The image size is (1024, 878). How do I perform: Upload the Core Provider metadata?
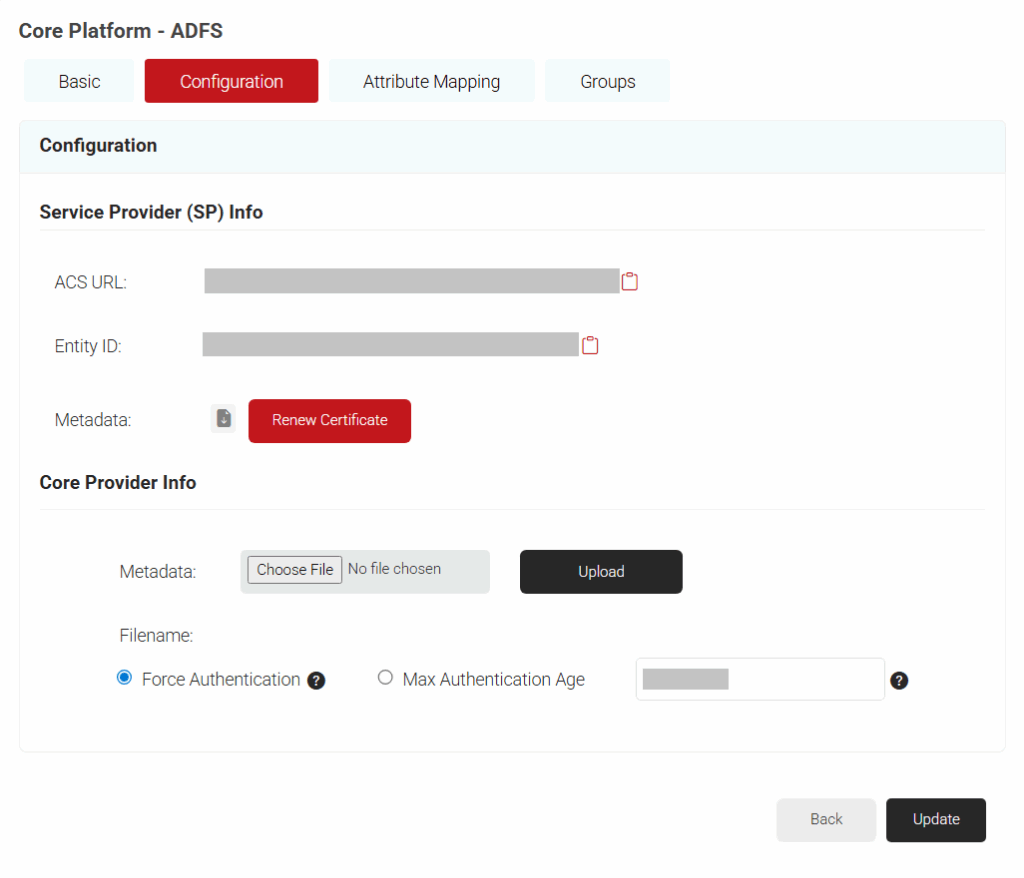[x=601, y=572]
